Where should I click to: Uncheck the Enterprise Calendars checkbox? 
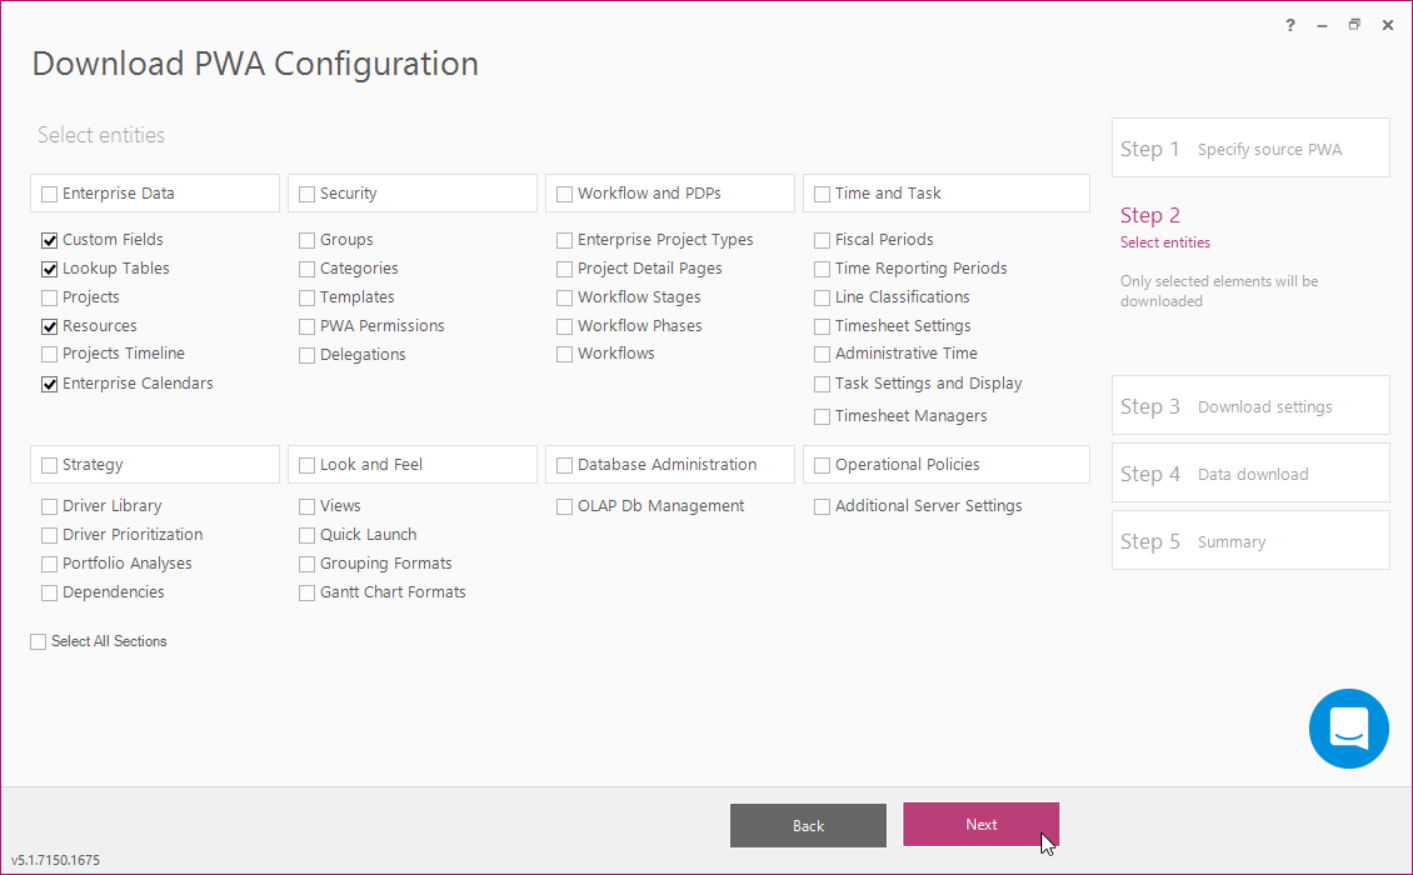(x=49, y=384)
